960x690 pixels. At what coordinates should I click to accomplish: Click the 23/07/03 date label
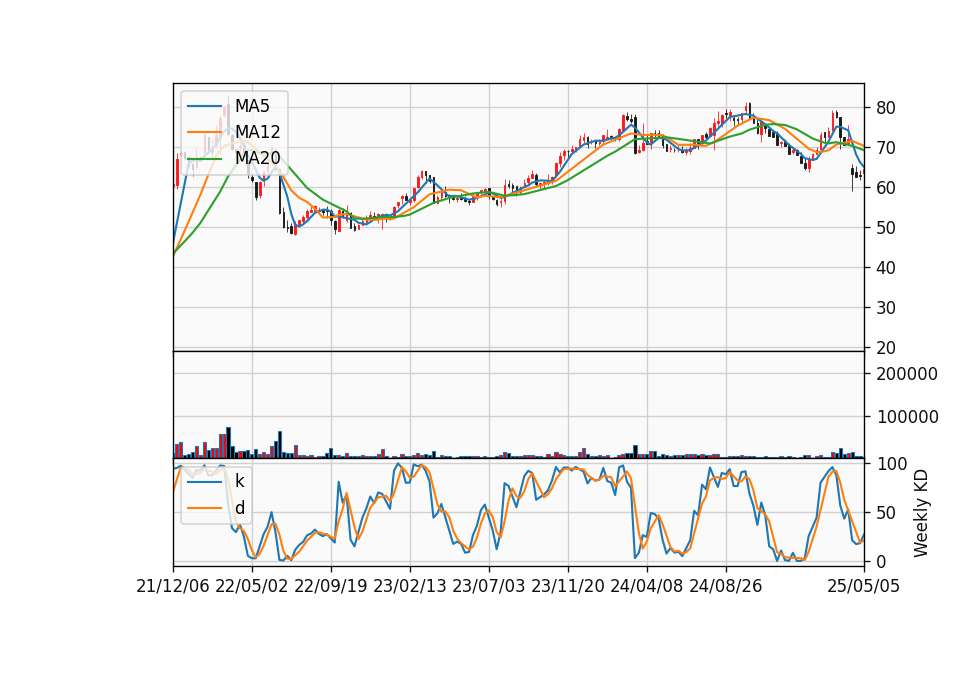[489, 586]
